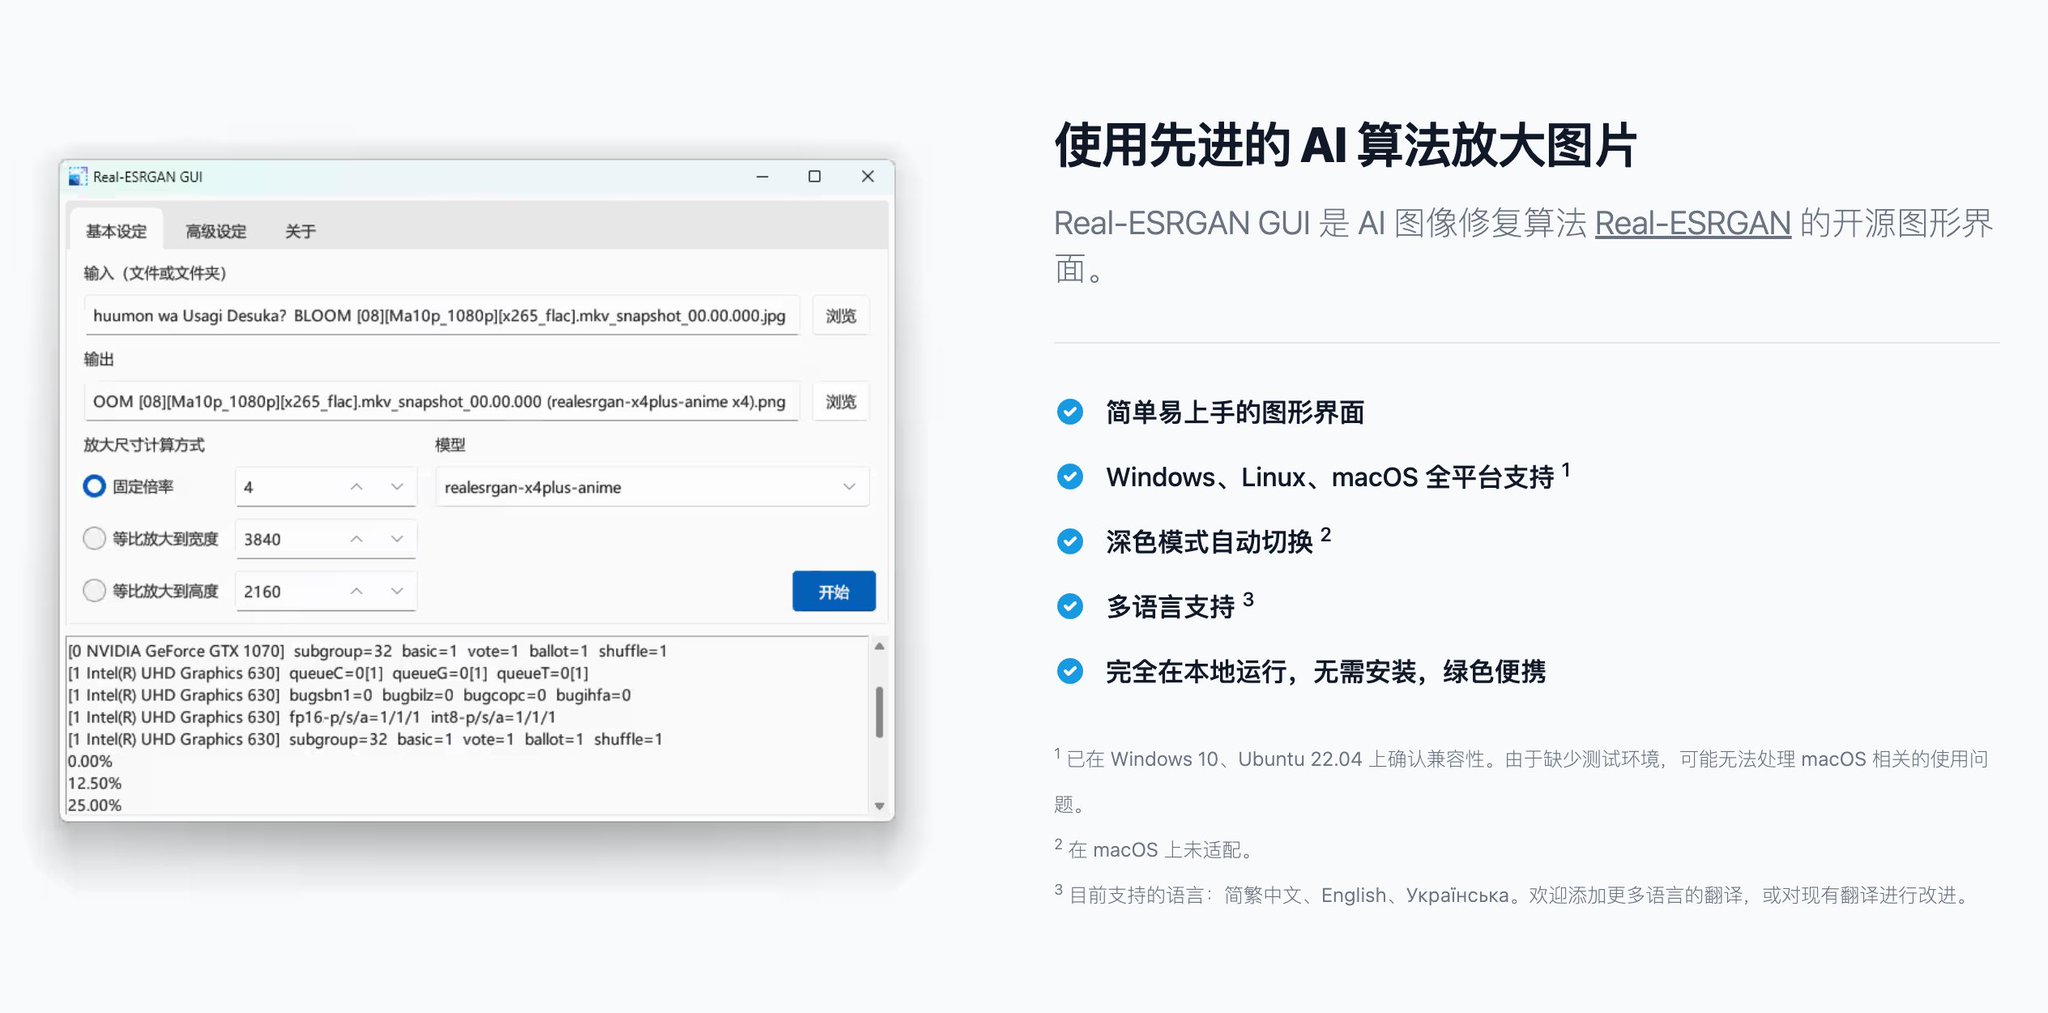Increase the fixed scale value 4
2048x1013 pixels.
pyautogui.click(x=356, y=486)
